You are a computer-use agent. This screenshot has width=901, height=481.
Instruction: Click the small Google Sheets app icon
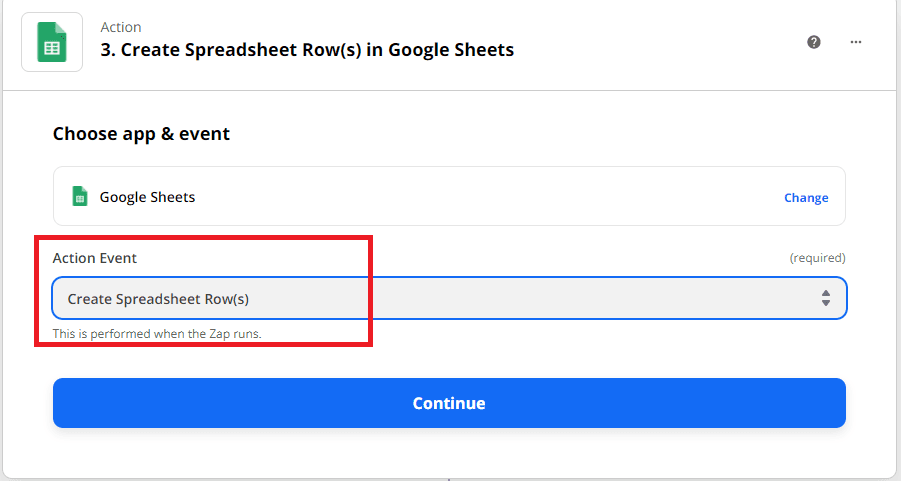click(80, 196)
